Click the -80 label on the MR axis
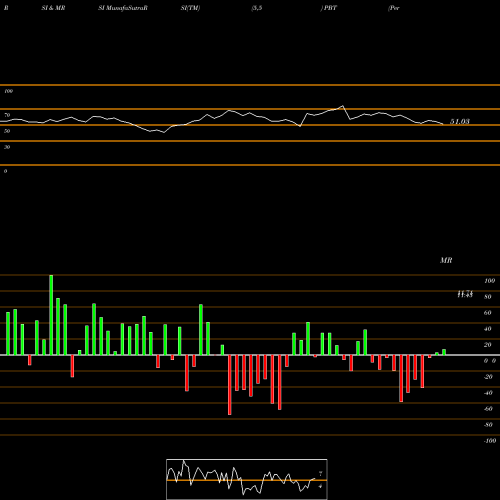The image size is (500, 500). pos(488,425)
